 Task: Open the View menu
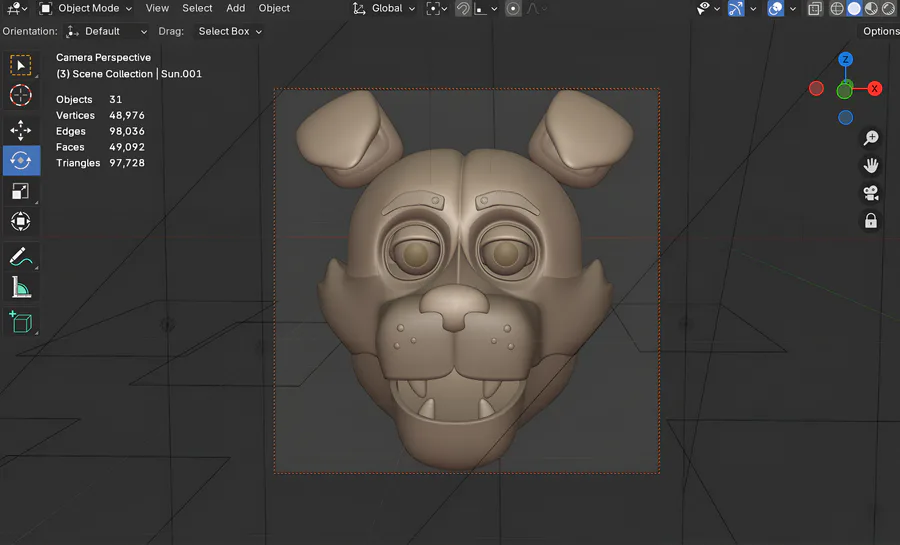pyautogui.click(x=157, y=8)
